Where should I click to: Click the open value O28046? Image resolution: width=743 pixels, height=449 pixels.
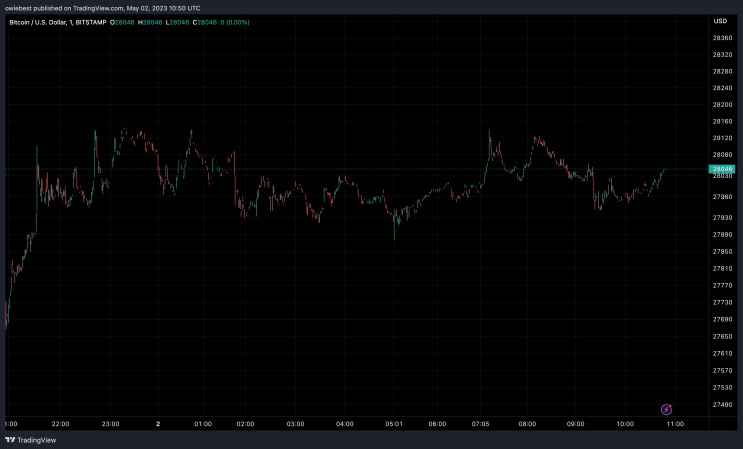click(122, 22)
